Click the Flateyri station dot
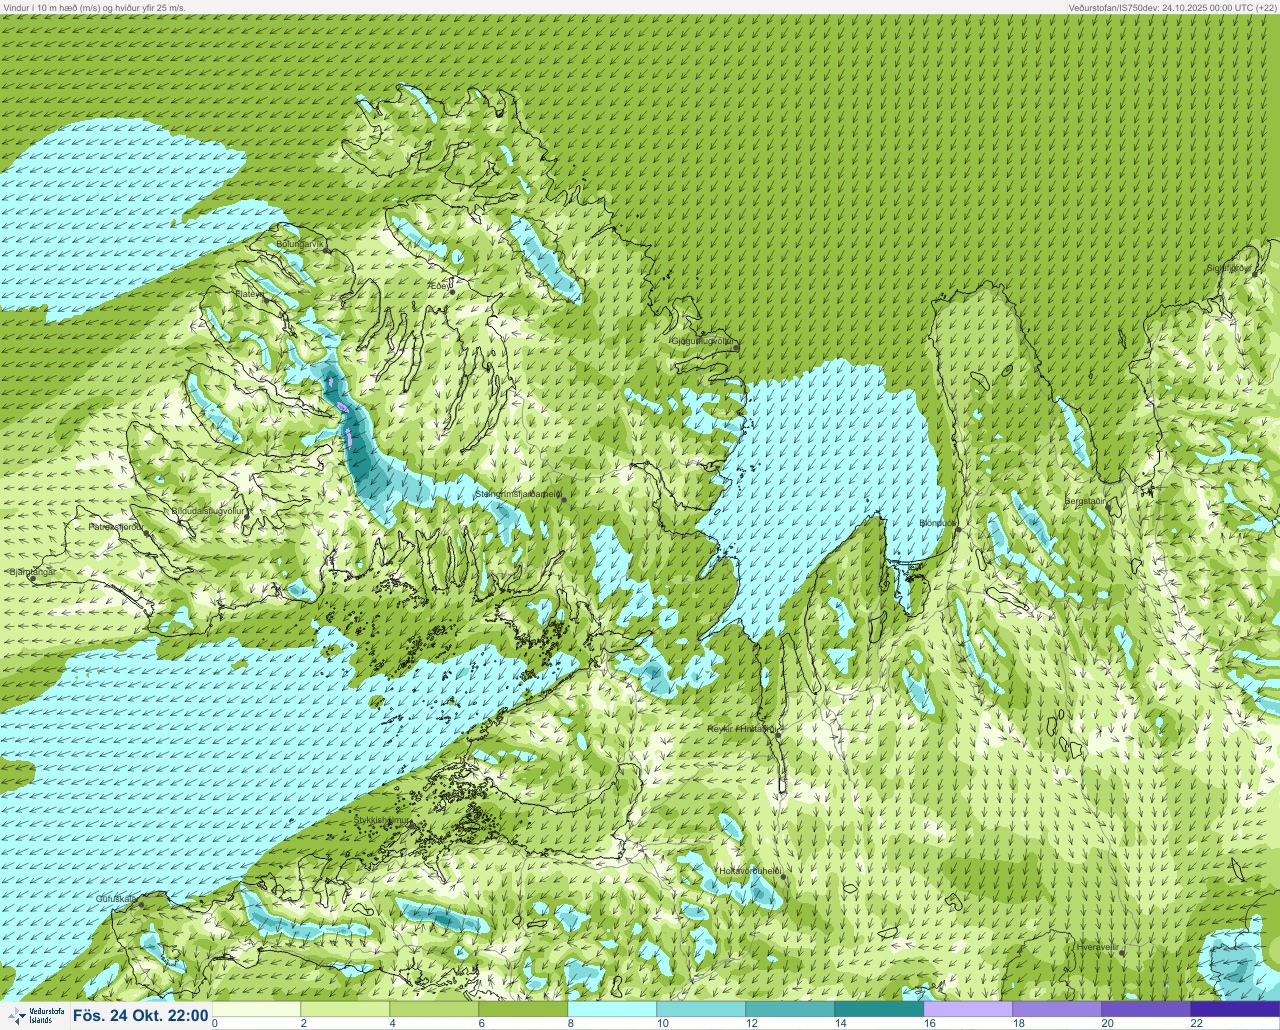The image size is (1280, 1030). tap(266, 300)
